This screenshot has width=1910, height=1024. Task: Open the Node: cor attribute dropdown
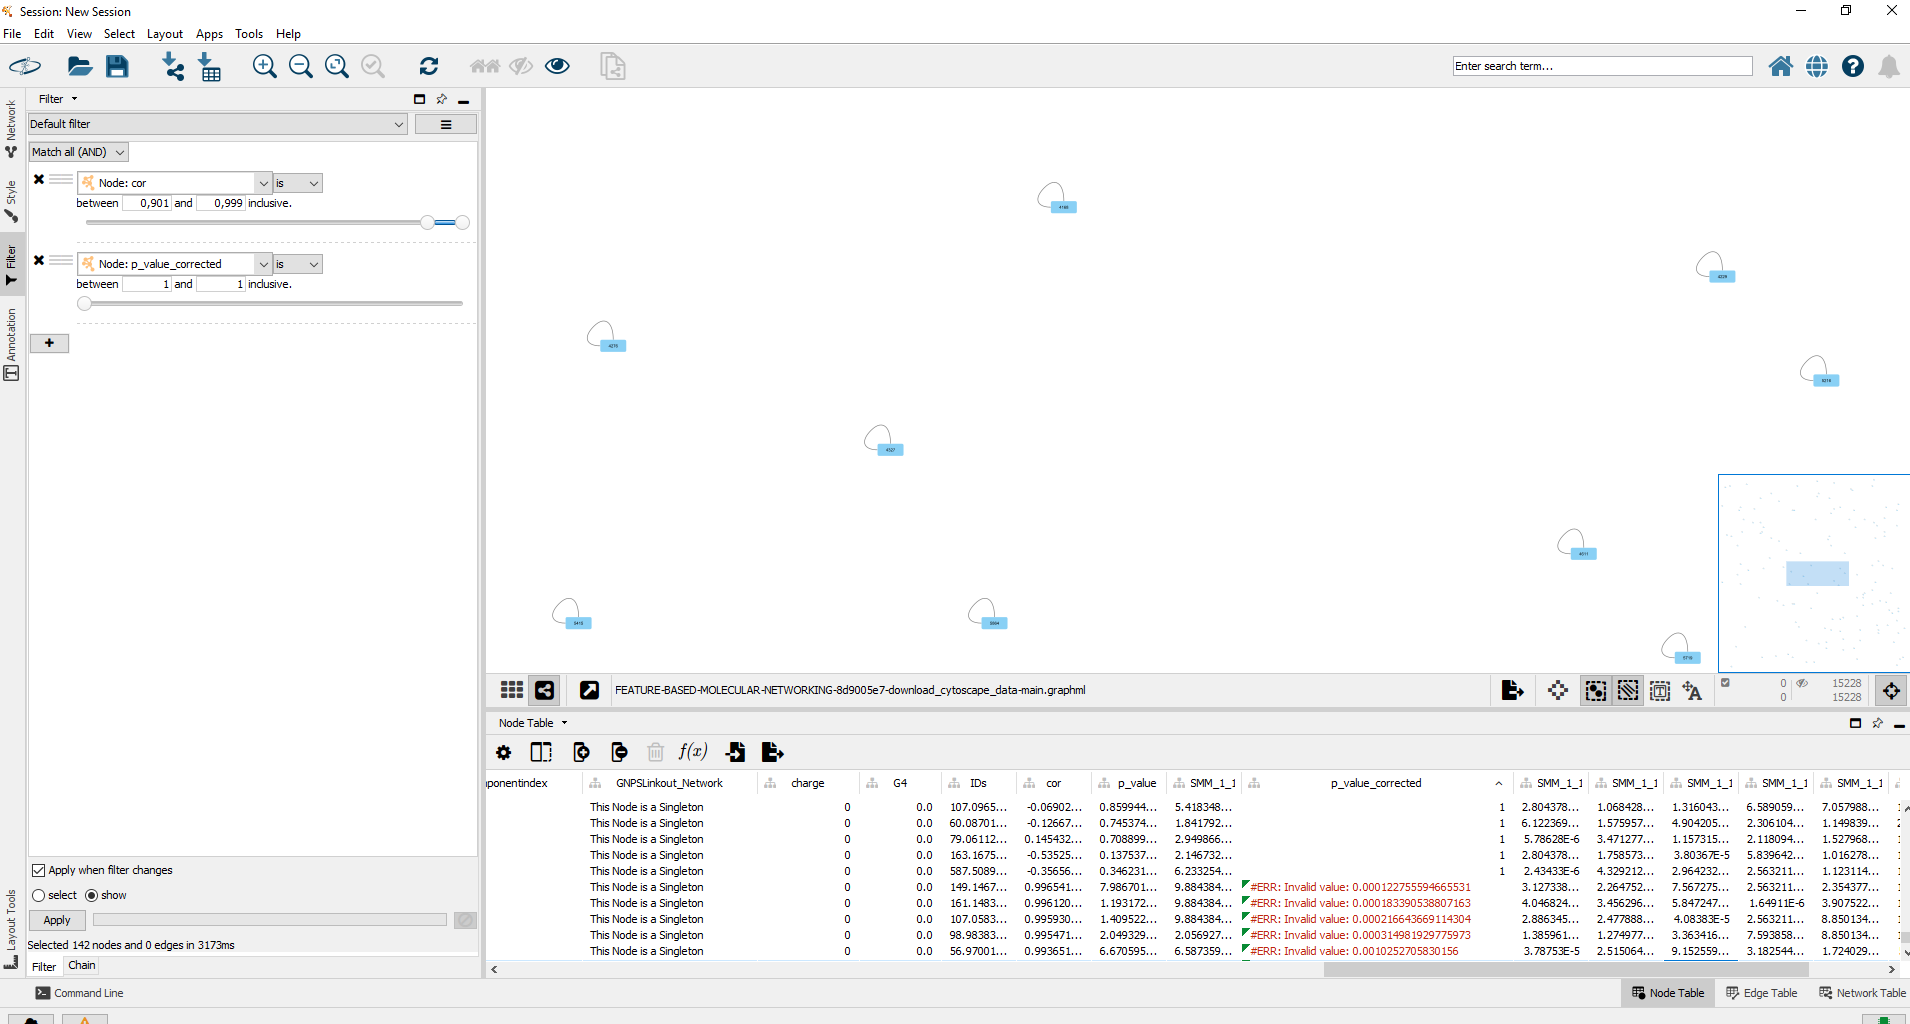point(262,182)
